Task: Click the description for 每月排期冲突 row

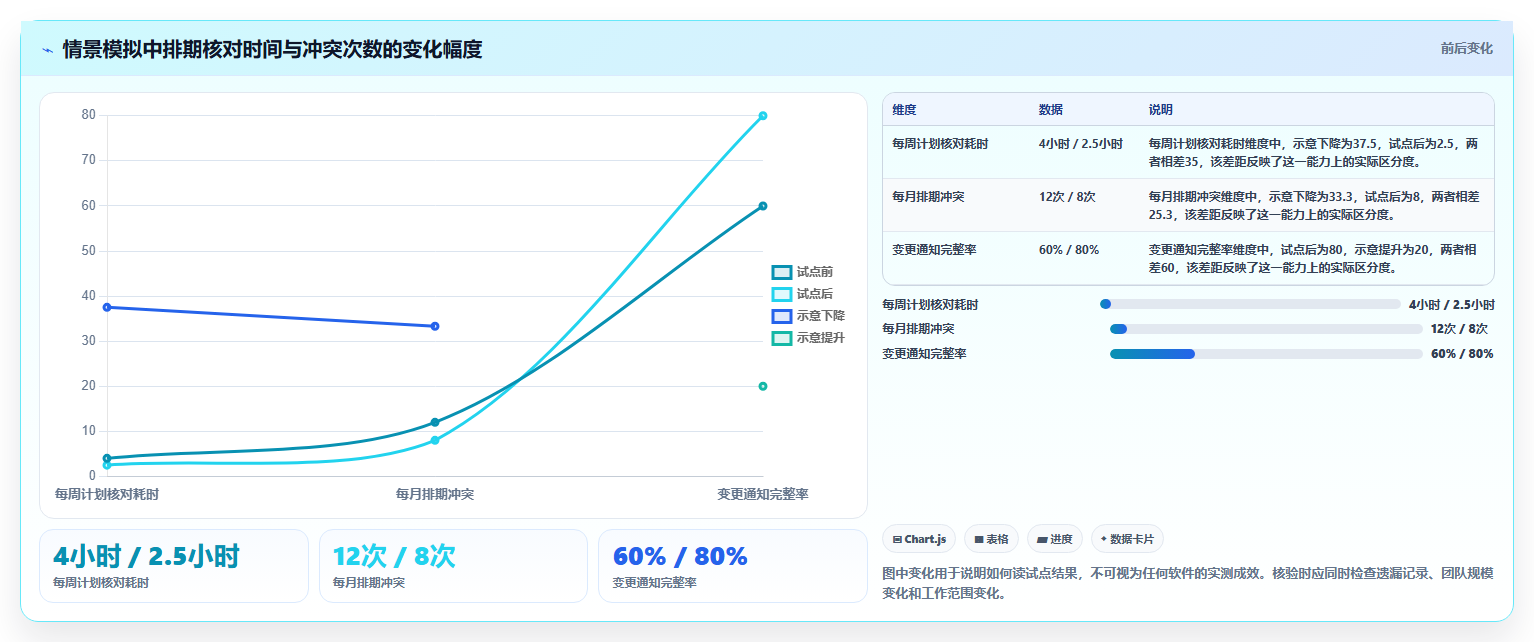Action: coord(1314,205)
